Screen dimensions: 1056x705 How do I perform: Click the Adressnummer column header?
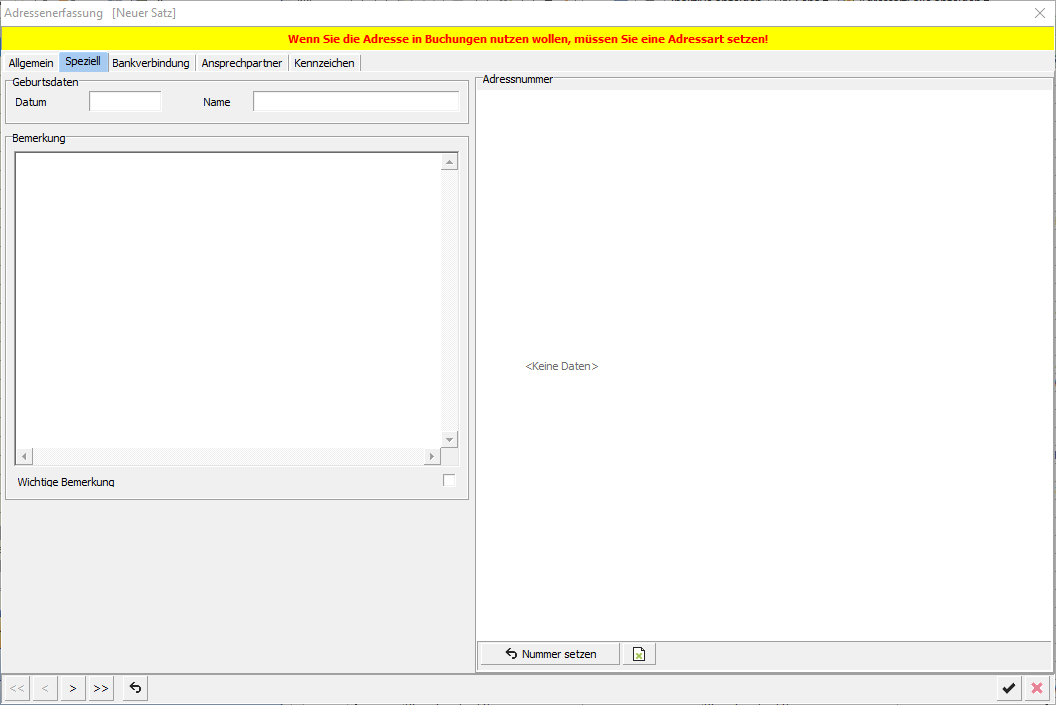coord(764,80)
